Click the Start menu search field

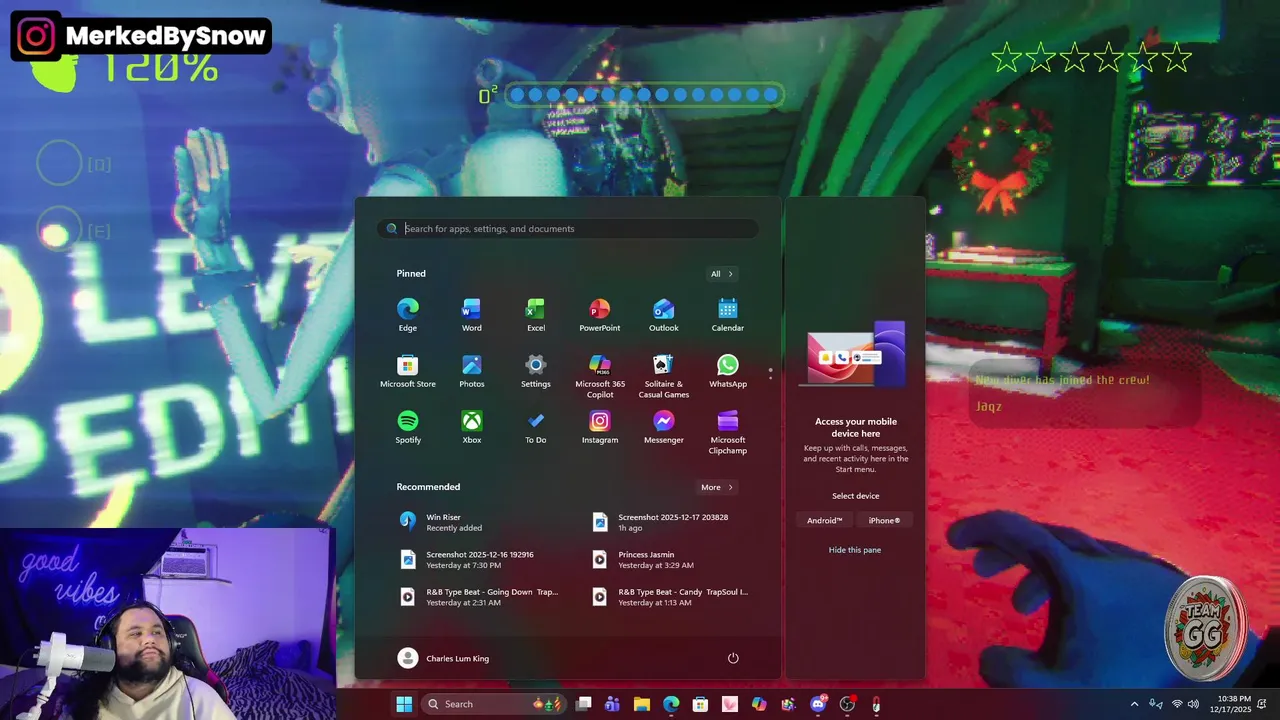[x=567, y=229]
